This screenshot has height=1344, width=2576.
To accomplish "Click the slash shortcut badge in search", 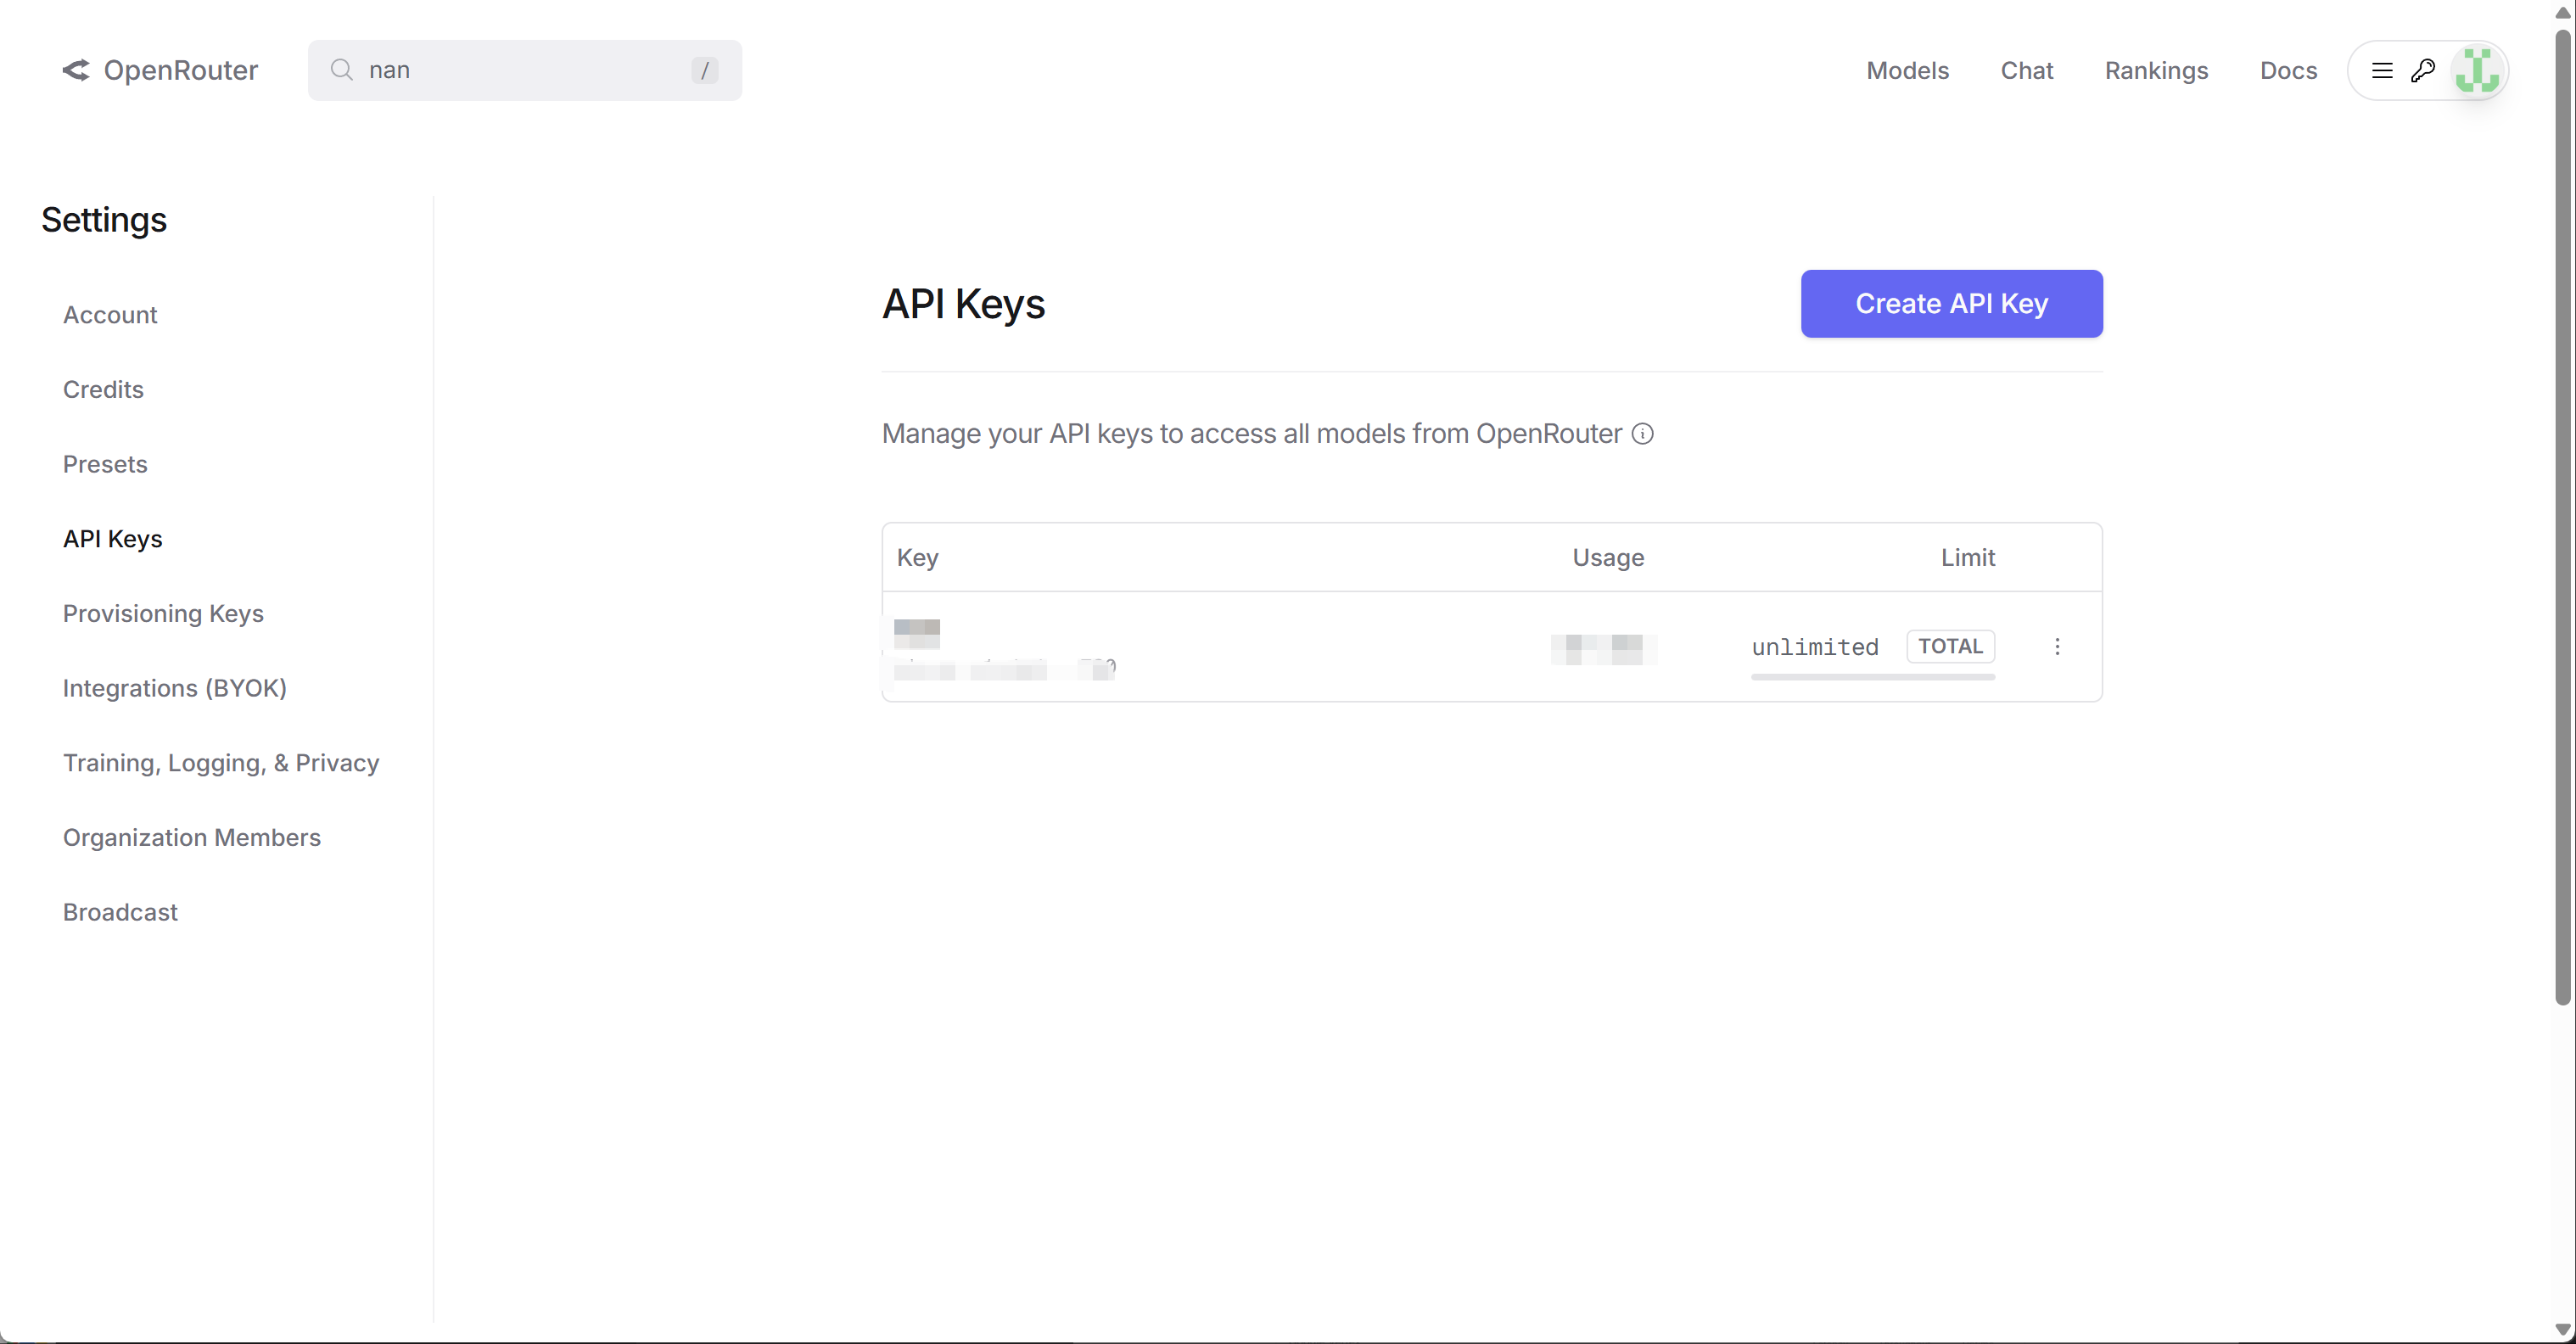I will pos(705,70).
